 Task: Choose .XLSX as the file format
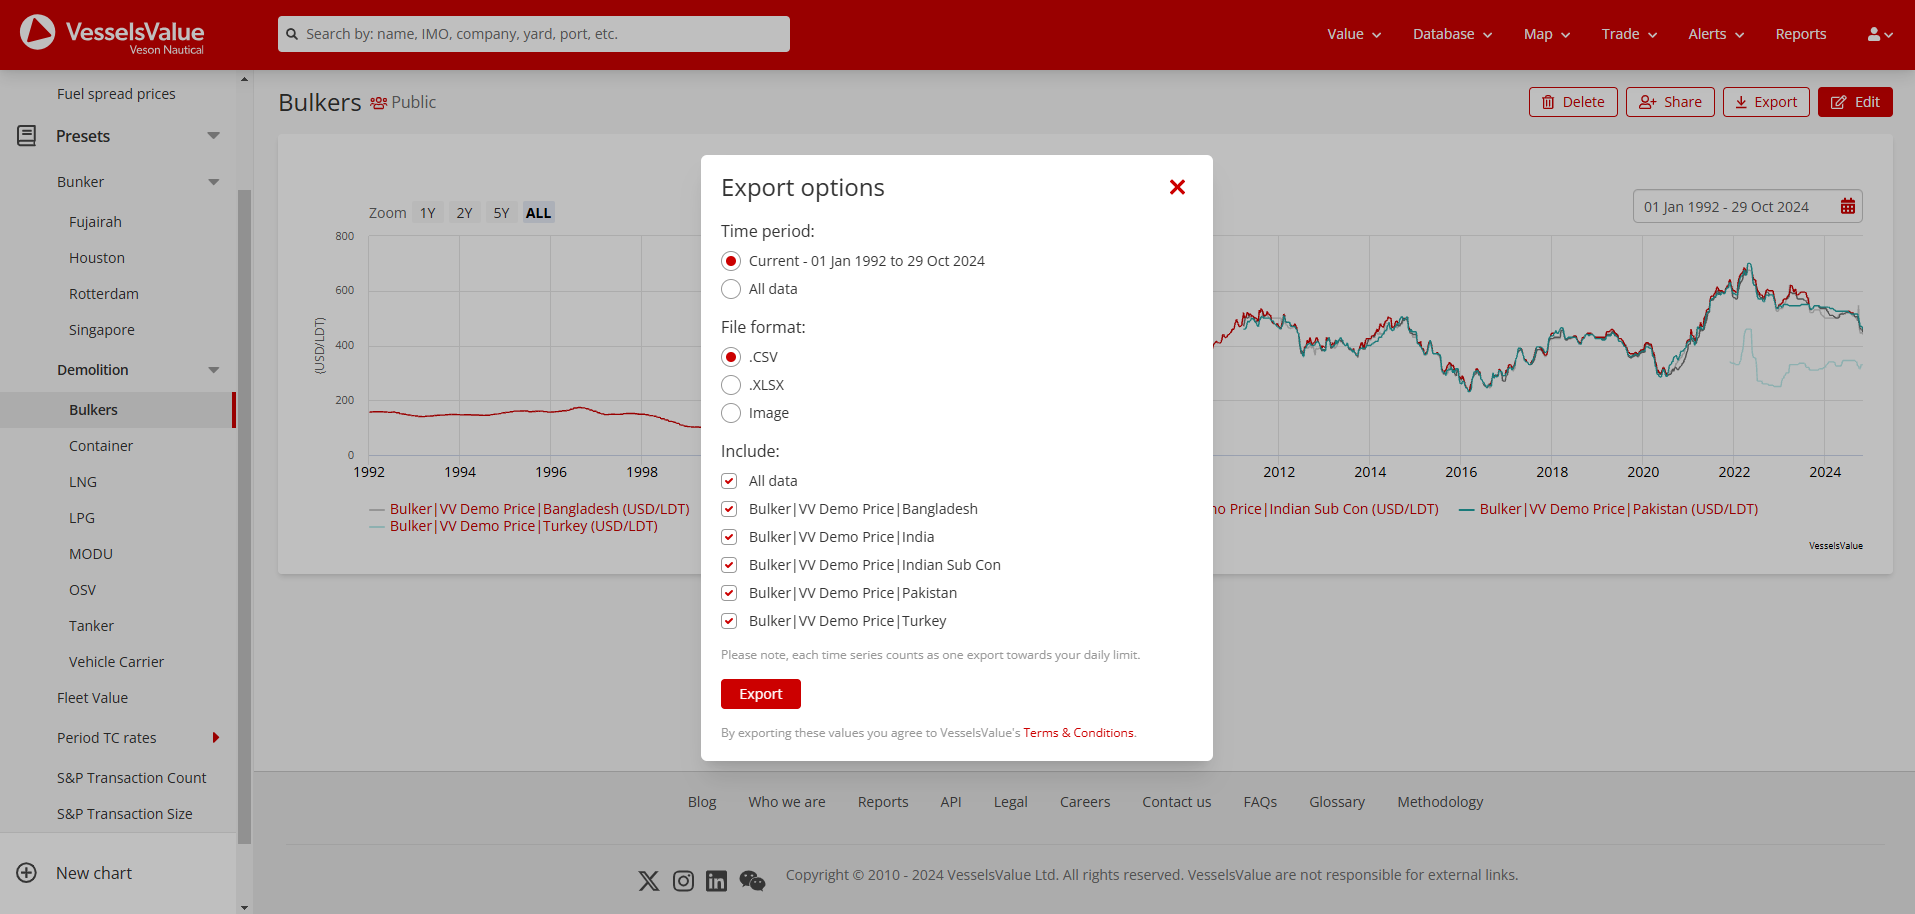coord(731,385)
